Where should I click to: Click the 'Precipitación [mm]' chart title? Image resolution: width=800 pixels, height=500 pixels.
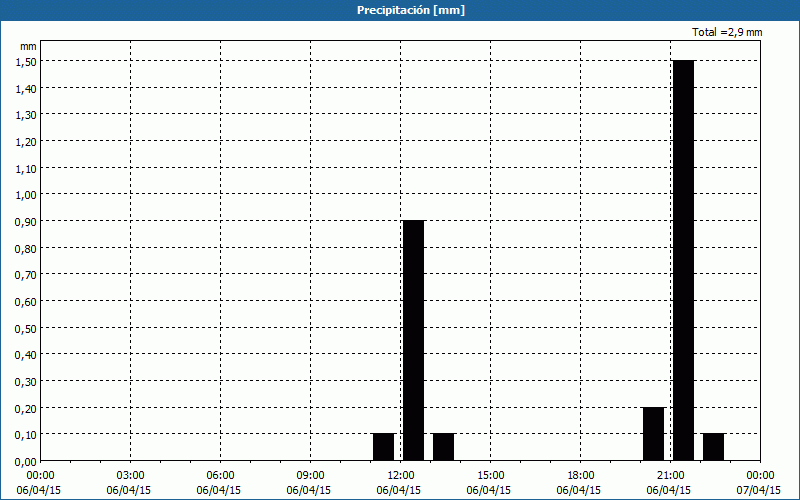coord(411,10)
